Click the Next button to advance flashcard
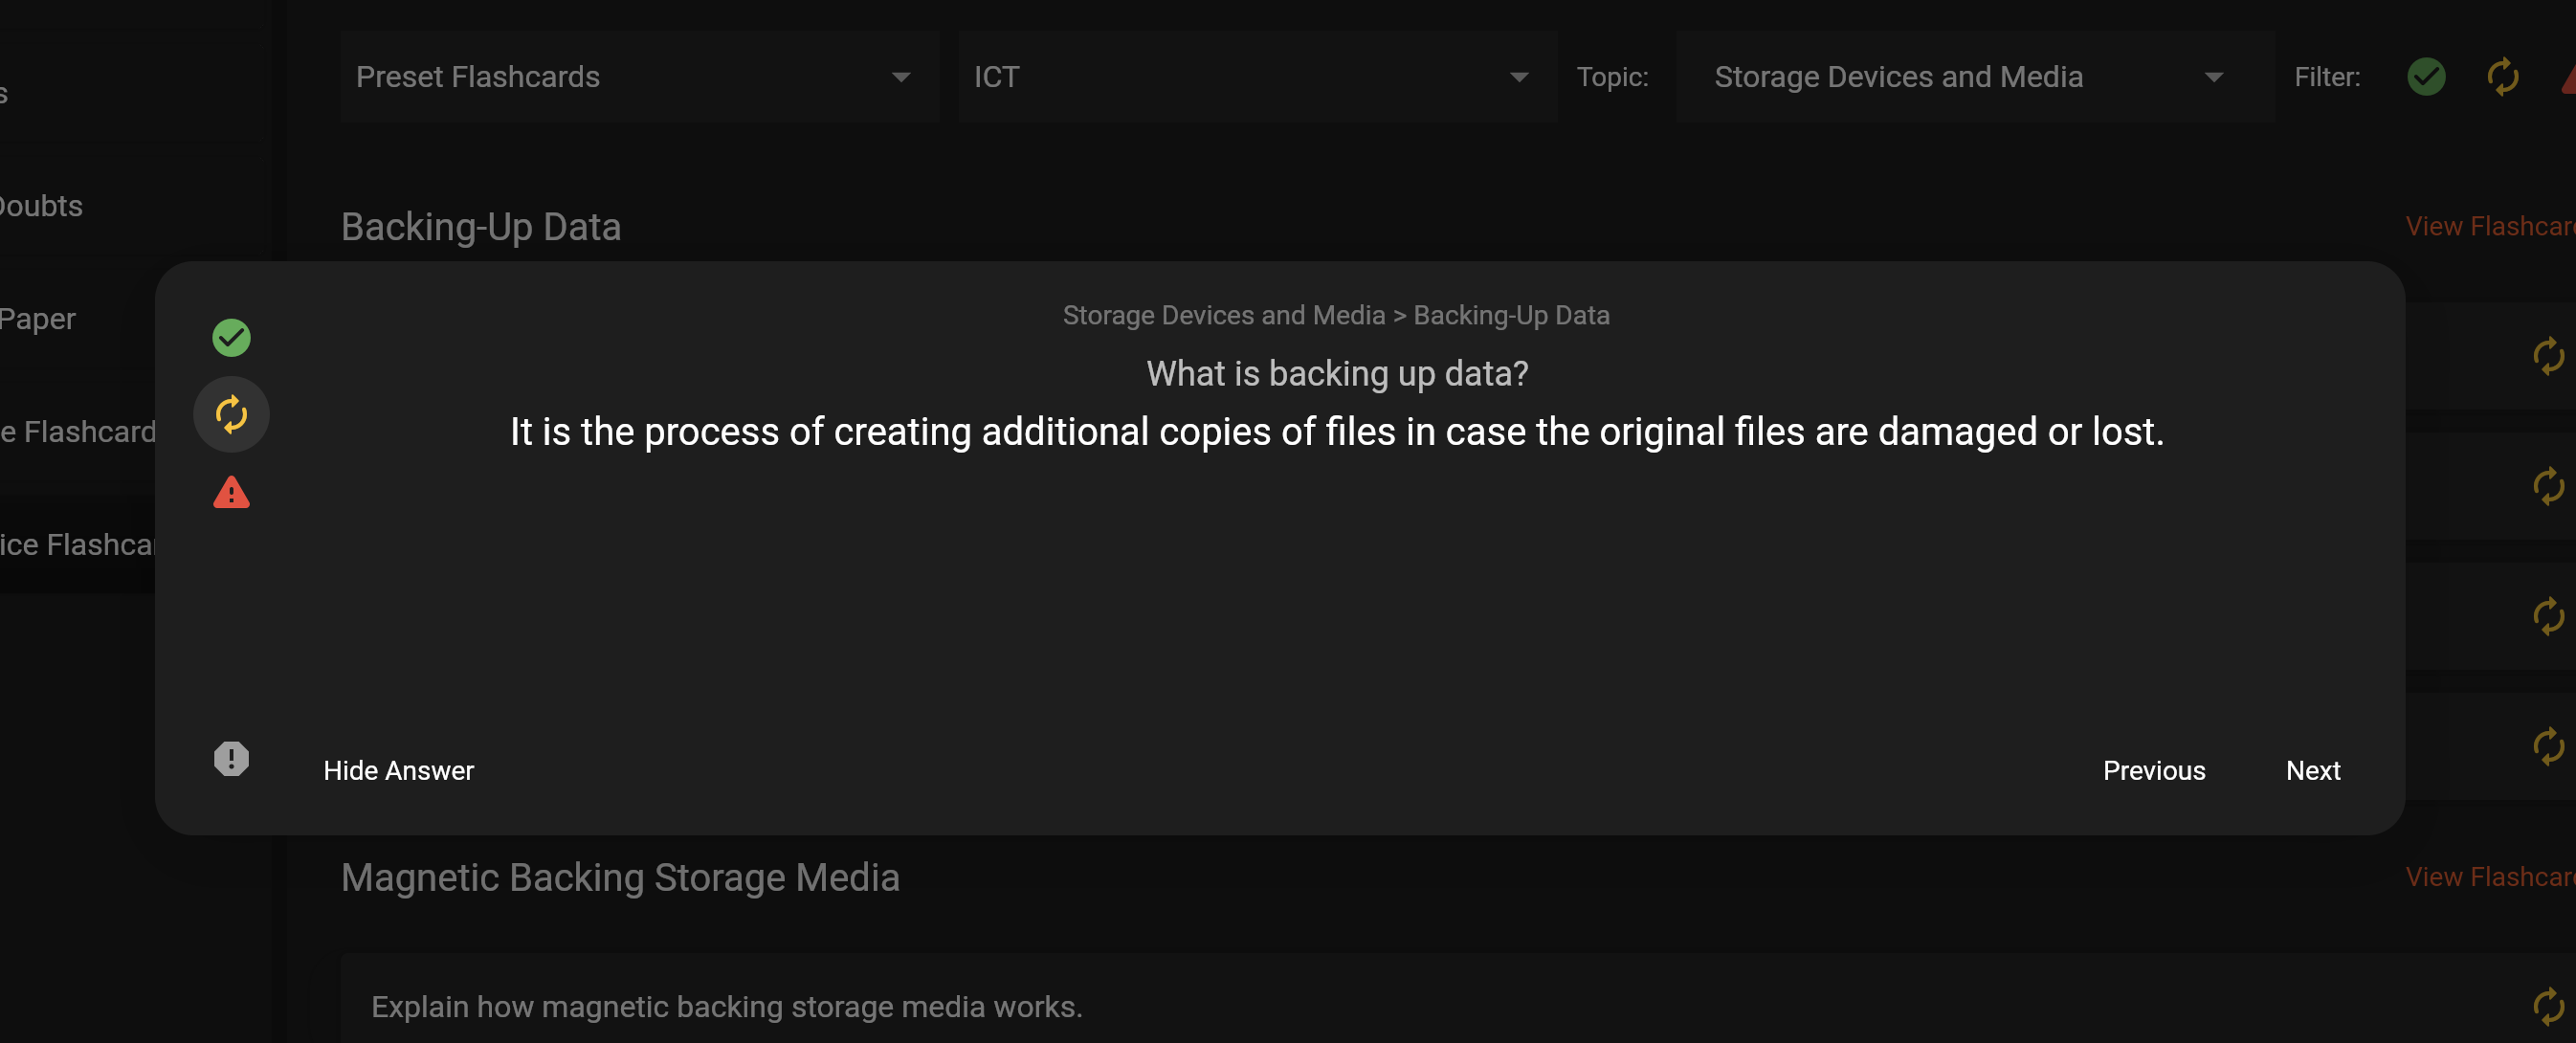Image resolution: width=2576 pixels, height=1043 pixels. (x=2313, y=770)
